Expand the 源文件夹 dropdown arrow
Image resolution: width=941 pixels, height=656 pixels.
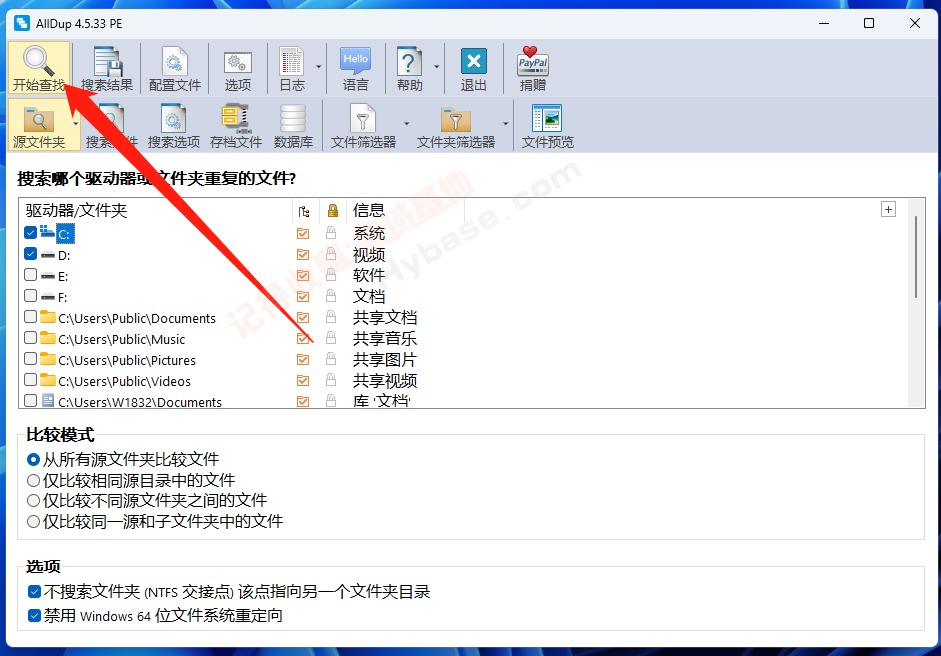click(76, 124)
